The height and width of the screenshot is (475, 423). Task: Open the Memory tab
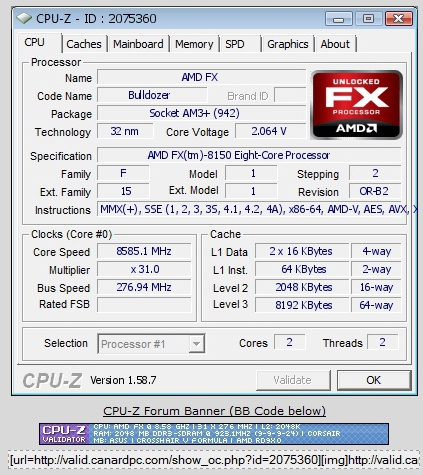pos(194,44)
